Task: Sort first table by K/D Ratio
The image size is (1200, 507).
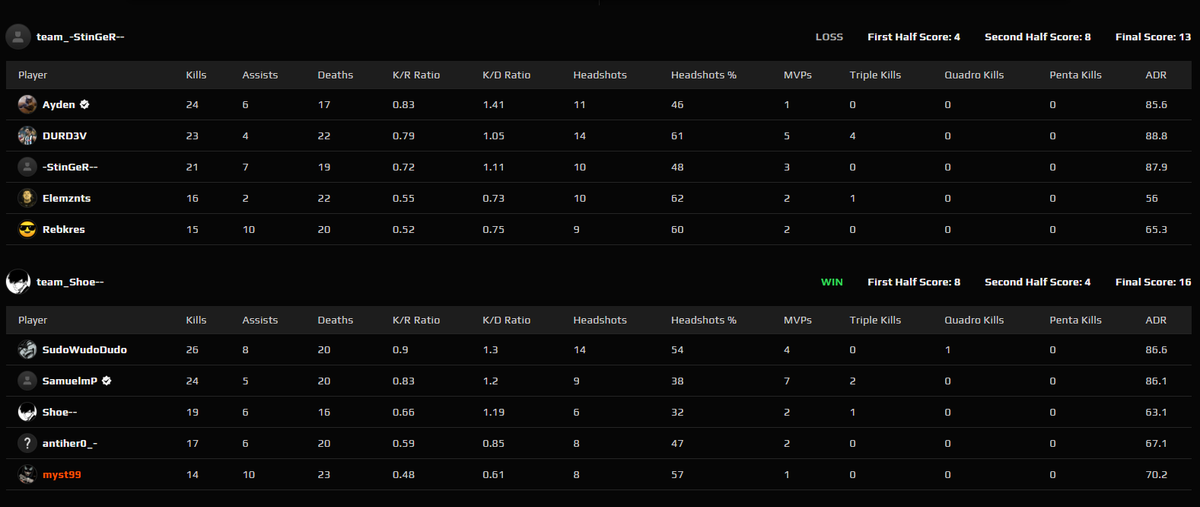Action: pyautogui.click(x=506, y=75)
